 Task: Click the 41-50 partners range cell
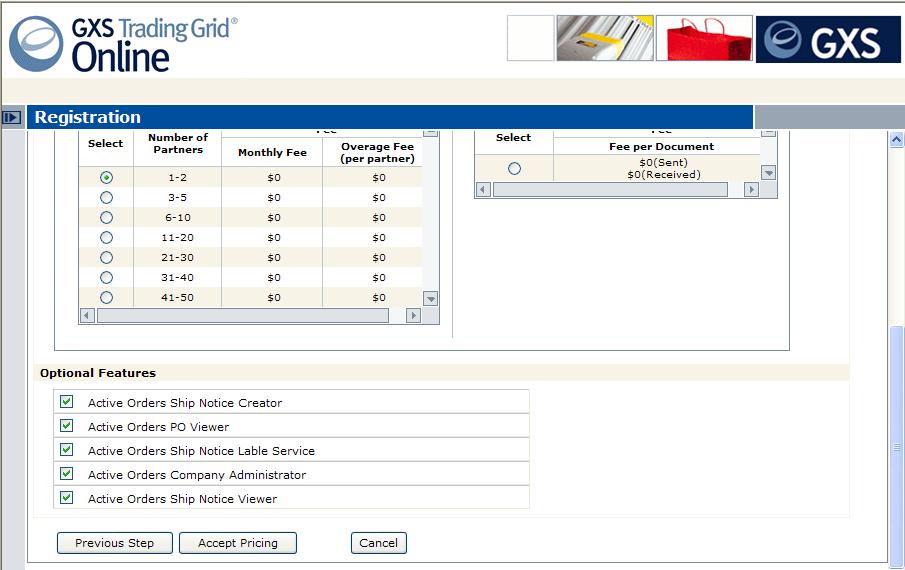click(x=178, y=298)
